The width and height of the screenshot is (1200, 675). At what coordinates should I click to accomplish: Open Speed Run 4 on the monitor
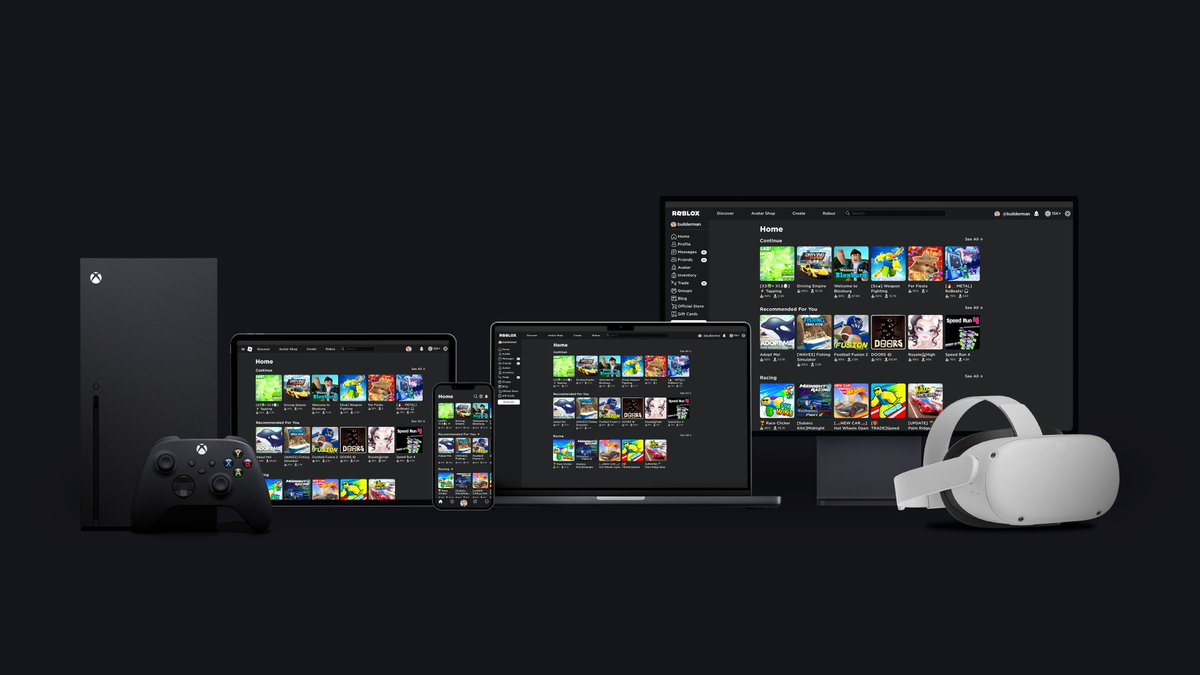[962, 332]
